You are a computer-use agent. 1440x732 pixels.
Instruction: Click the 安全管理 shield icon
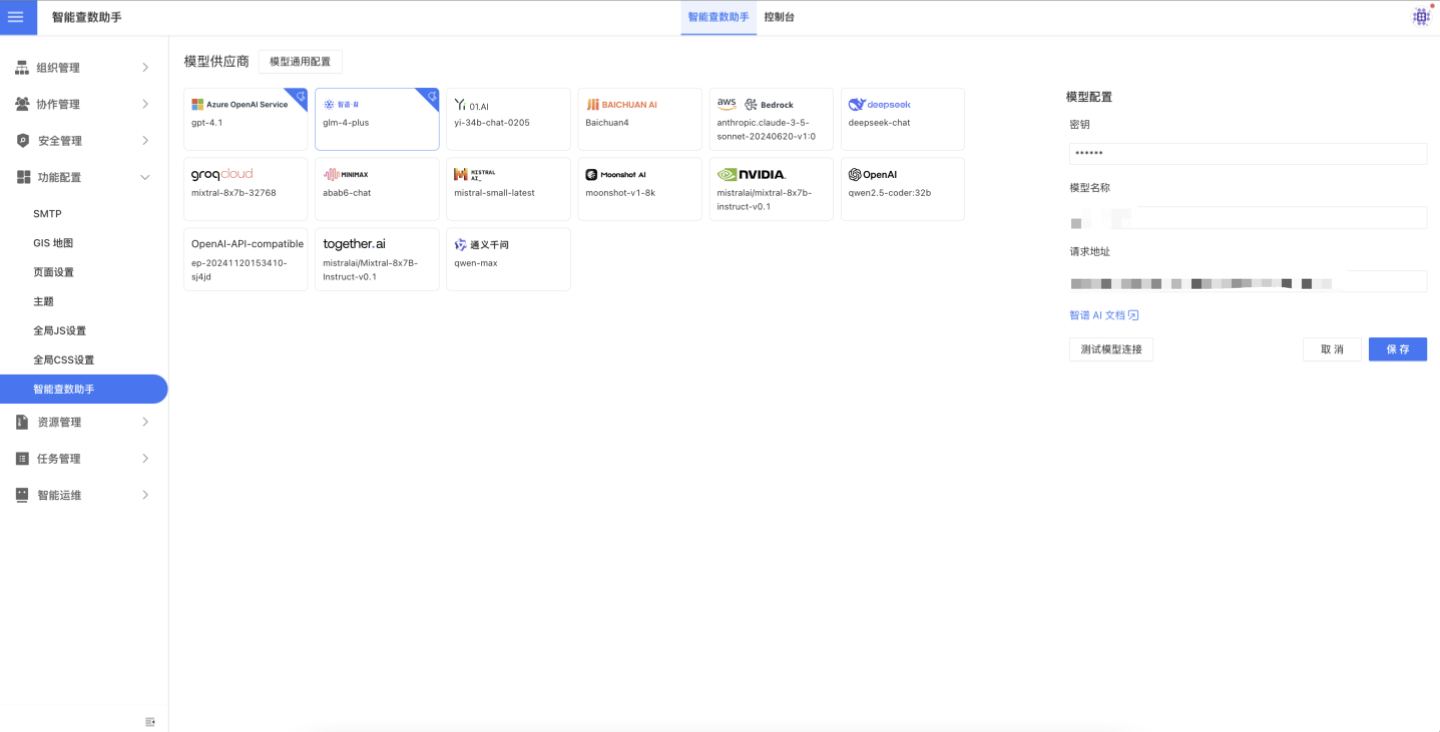point(22,141)
